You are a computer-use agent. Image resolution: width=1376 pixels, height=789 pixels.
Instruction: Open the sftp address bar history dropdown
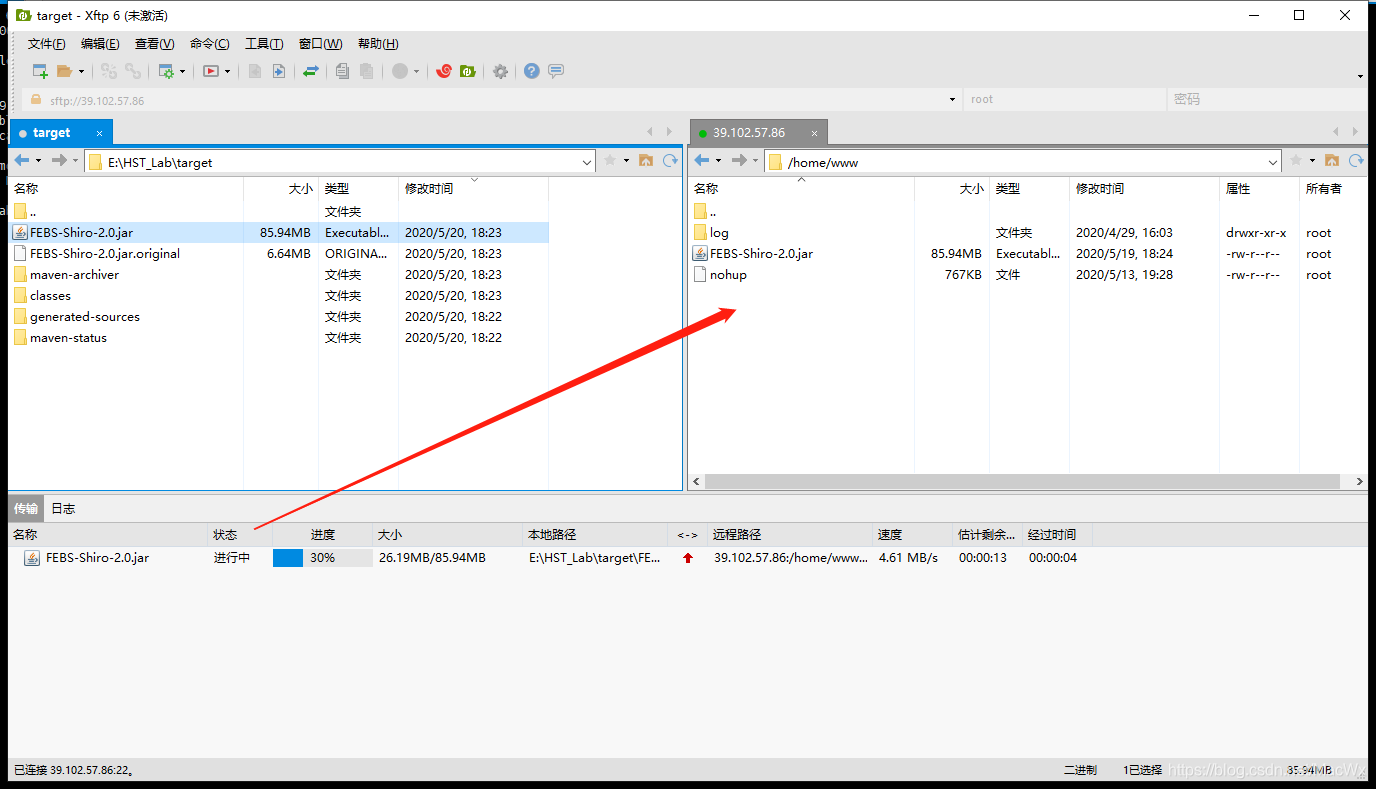click(952, 99)
